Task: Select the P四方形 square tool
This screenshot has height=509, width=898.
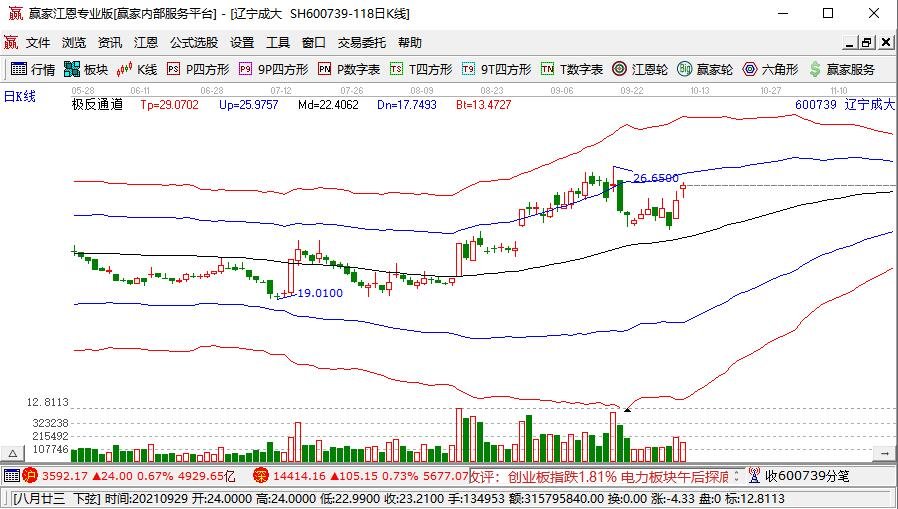Action: point(198,70)
